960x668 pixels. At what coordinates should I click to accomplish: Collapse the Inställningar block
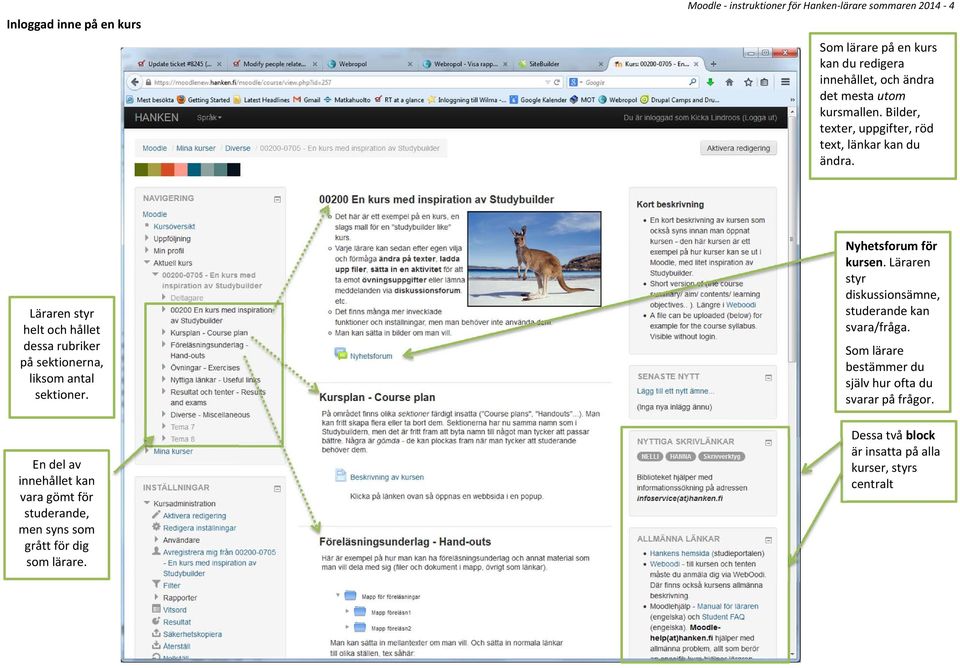point(277,489)
